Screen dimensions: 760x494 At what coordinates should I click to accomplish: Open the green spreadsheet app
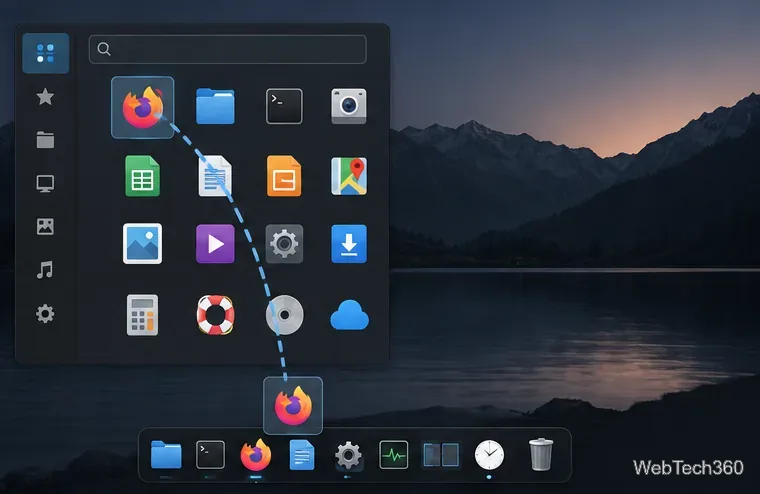[x=142, y=176]
